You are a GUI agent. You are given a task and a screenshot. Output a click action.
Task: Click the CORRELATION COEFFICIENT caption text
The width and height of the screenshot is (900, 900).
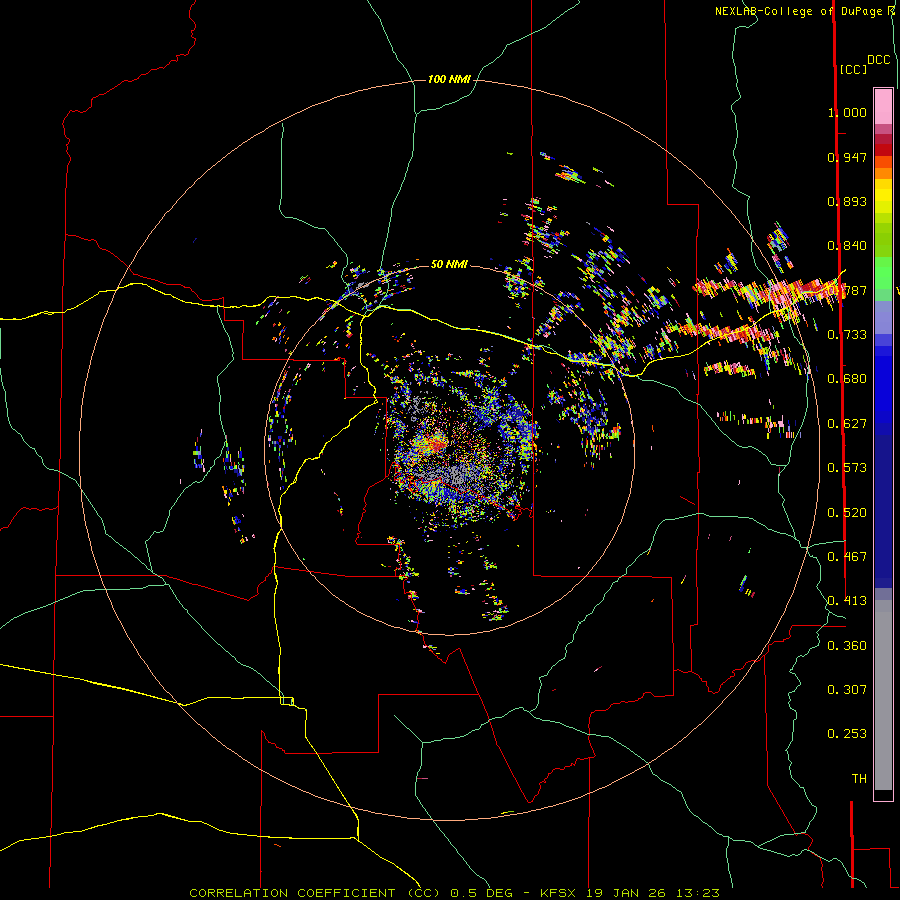[x=292, y=893]
